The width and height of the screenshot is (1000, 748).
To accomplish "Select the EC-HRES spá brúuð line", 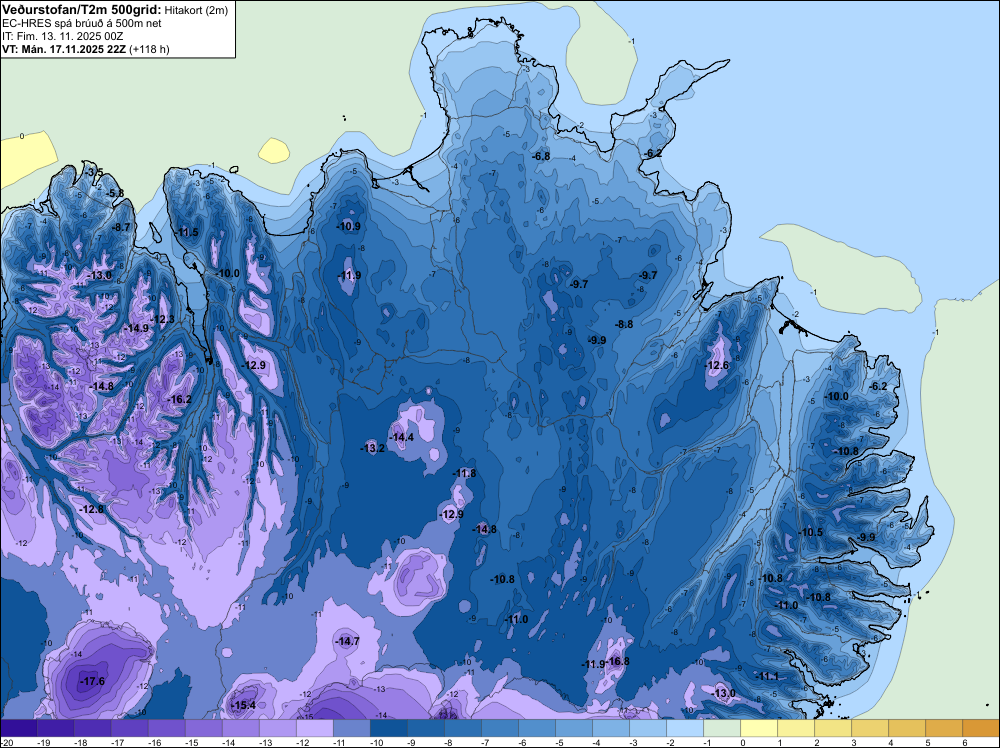I will pos(82,24).
